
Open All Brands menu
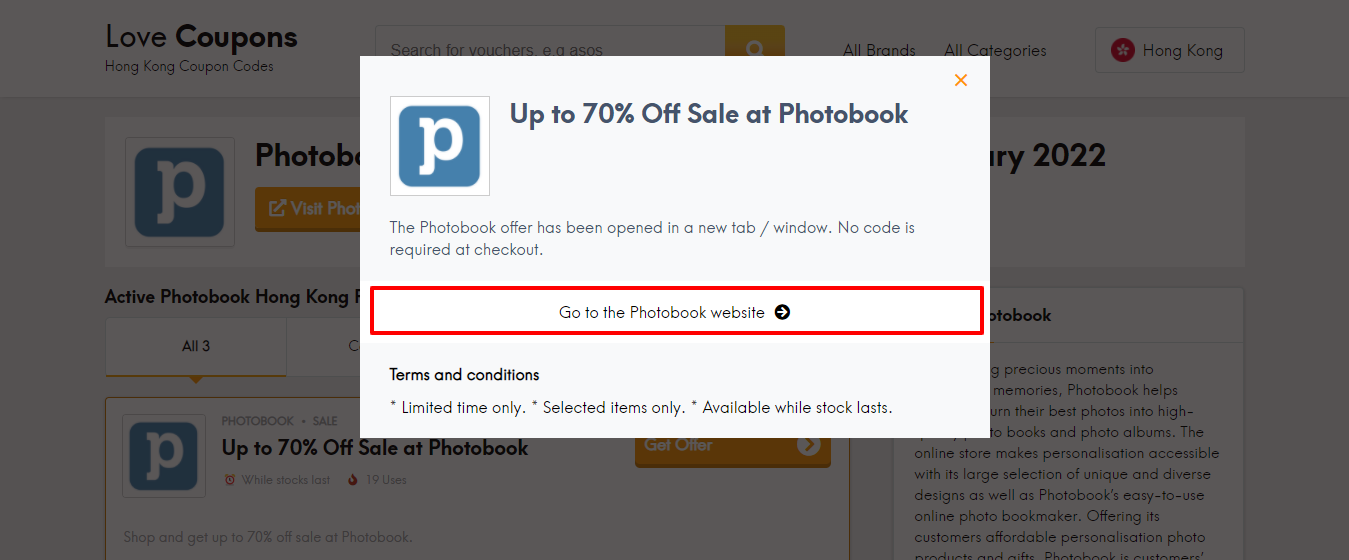point(879,50)
